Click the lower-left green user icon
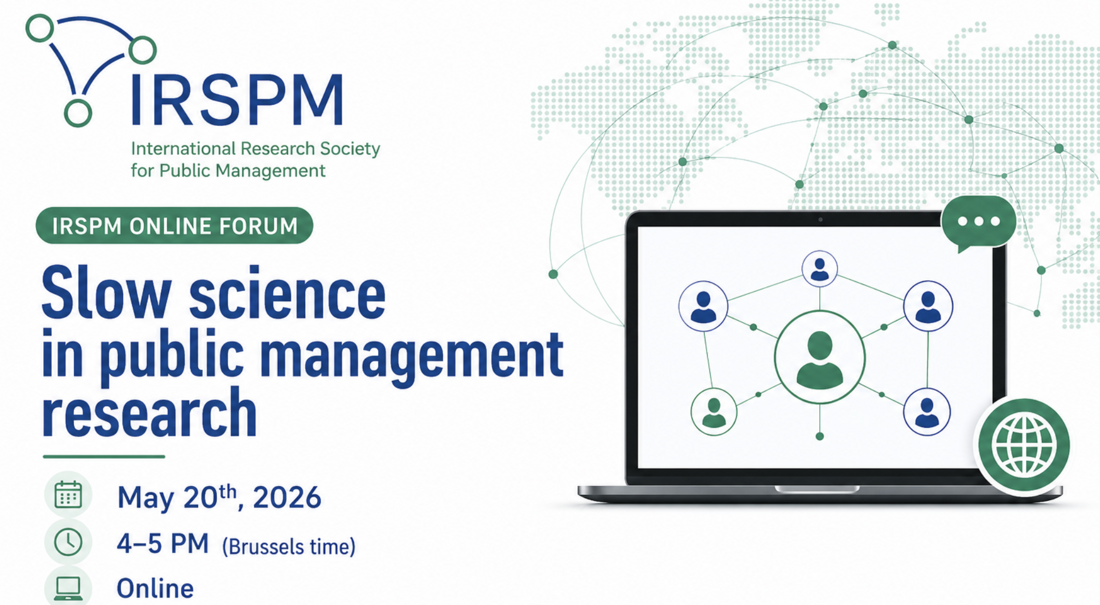 (x=713, y=412)
